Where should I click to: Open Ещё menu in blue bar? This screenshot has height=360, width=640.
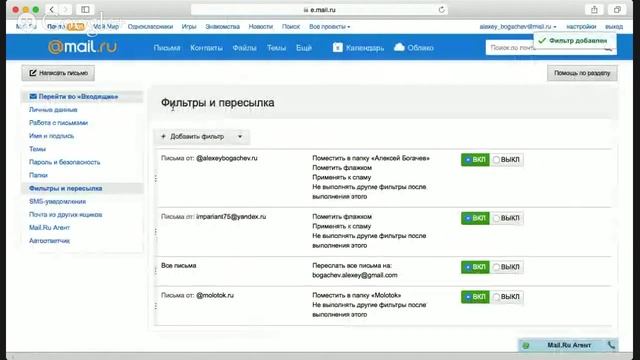(304, 48)
